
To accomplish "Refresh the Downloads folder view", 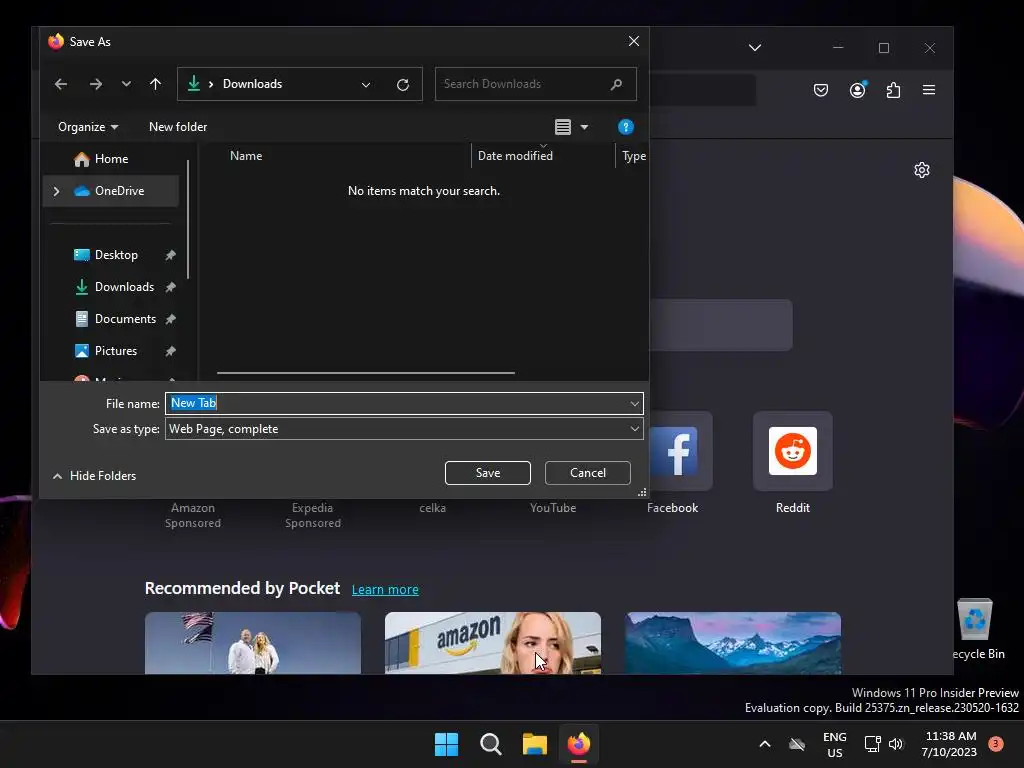I will (403, 85).
